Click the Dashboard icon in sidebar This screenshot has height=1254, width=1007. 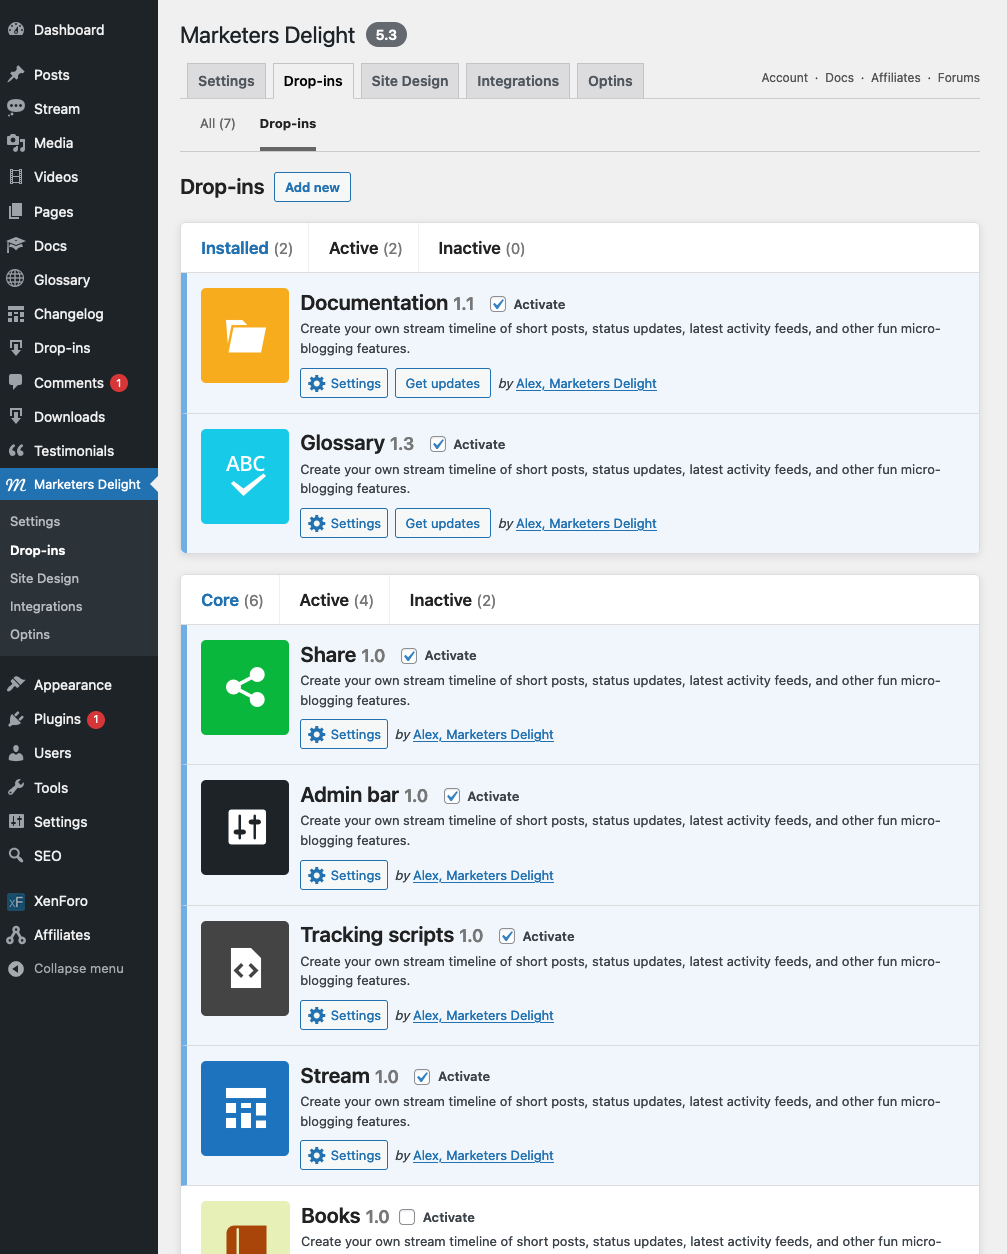pyautogui.click(x=16, y=30)
